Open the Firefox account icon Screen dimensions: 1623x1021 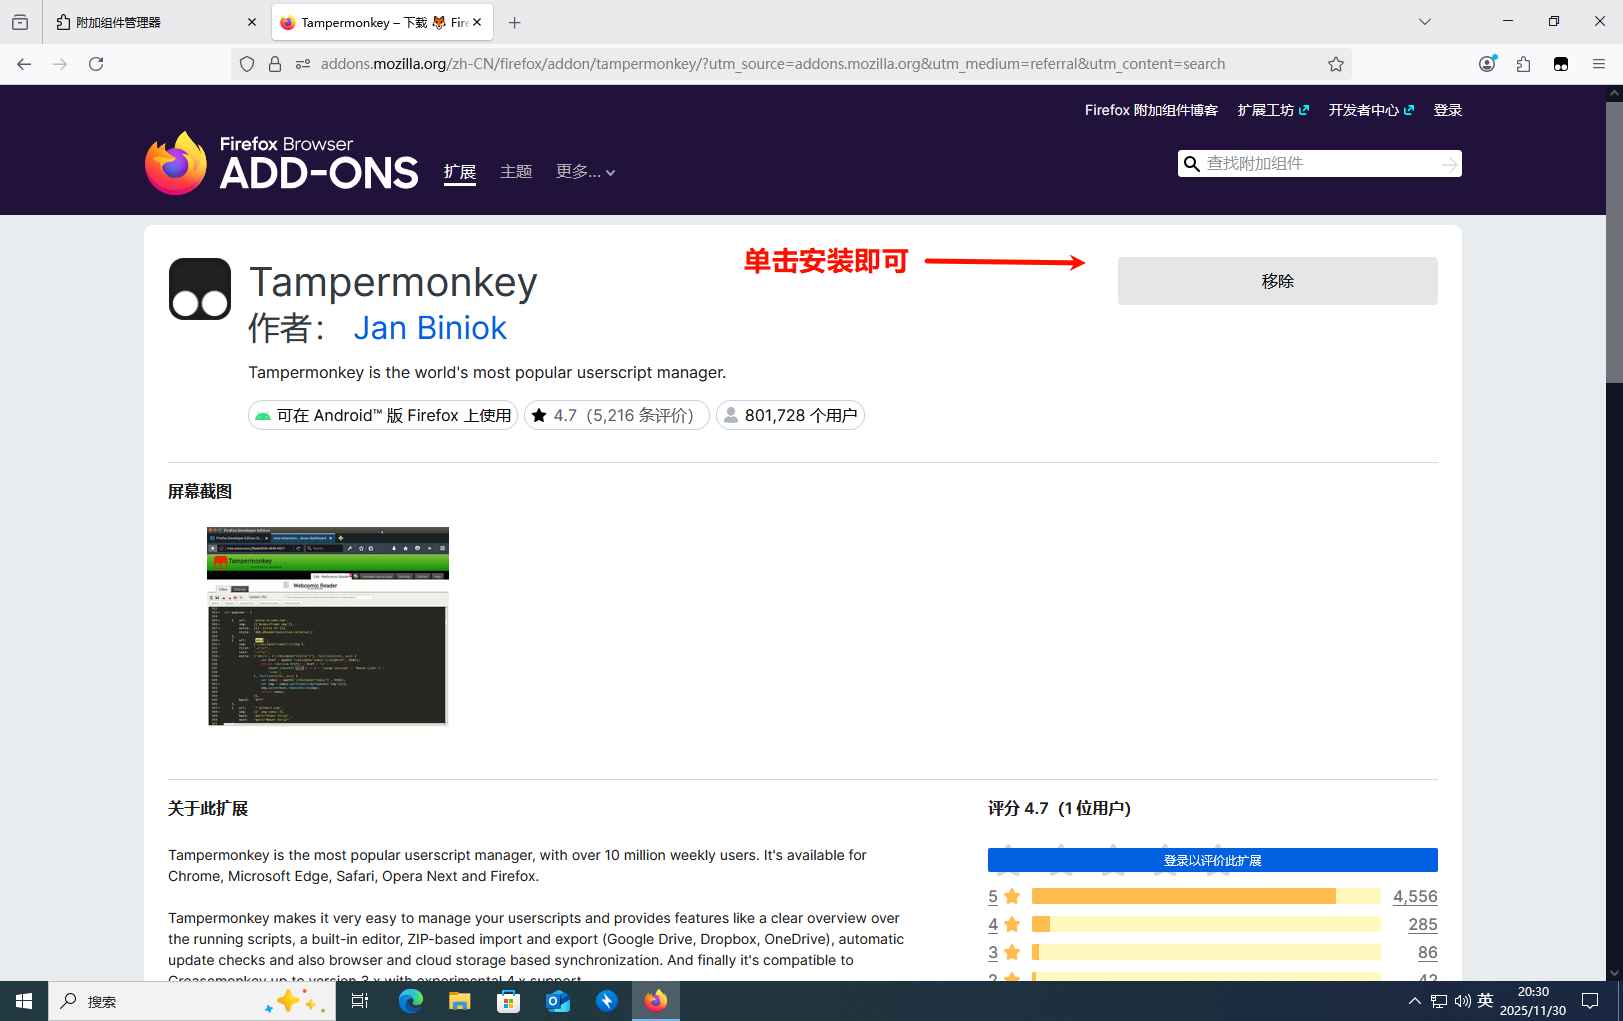1487,64
